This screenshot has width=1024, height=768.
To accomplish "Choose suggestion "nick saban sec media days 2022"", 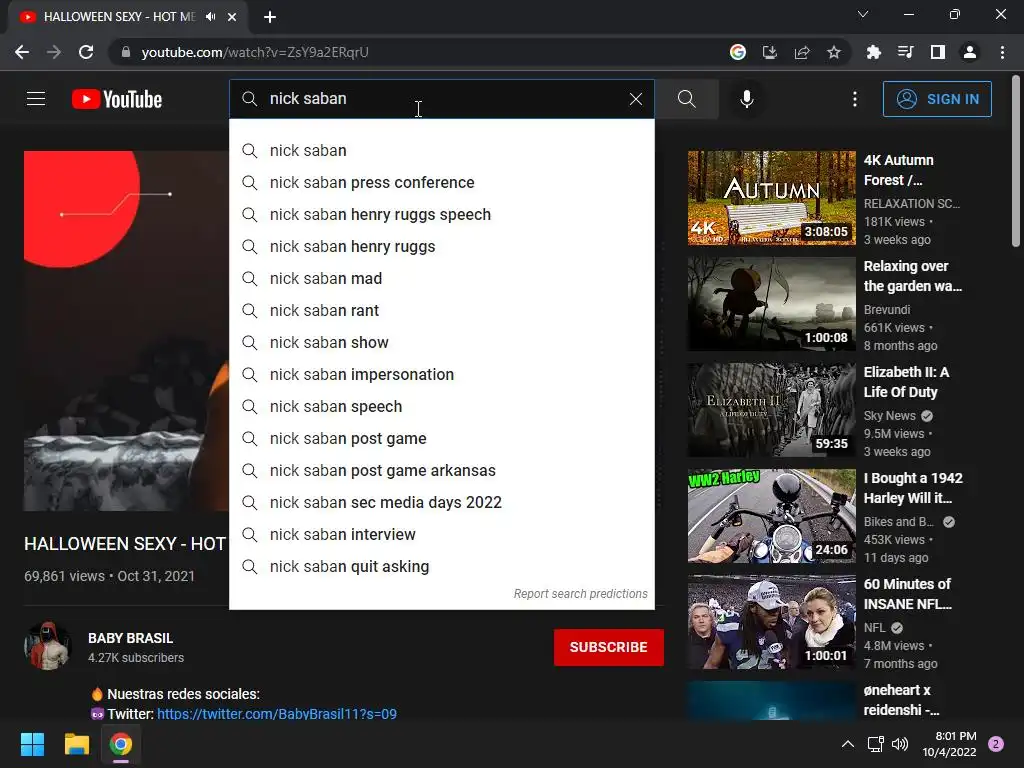I will [441, 502].
